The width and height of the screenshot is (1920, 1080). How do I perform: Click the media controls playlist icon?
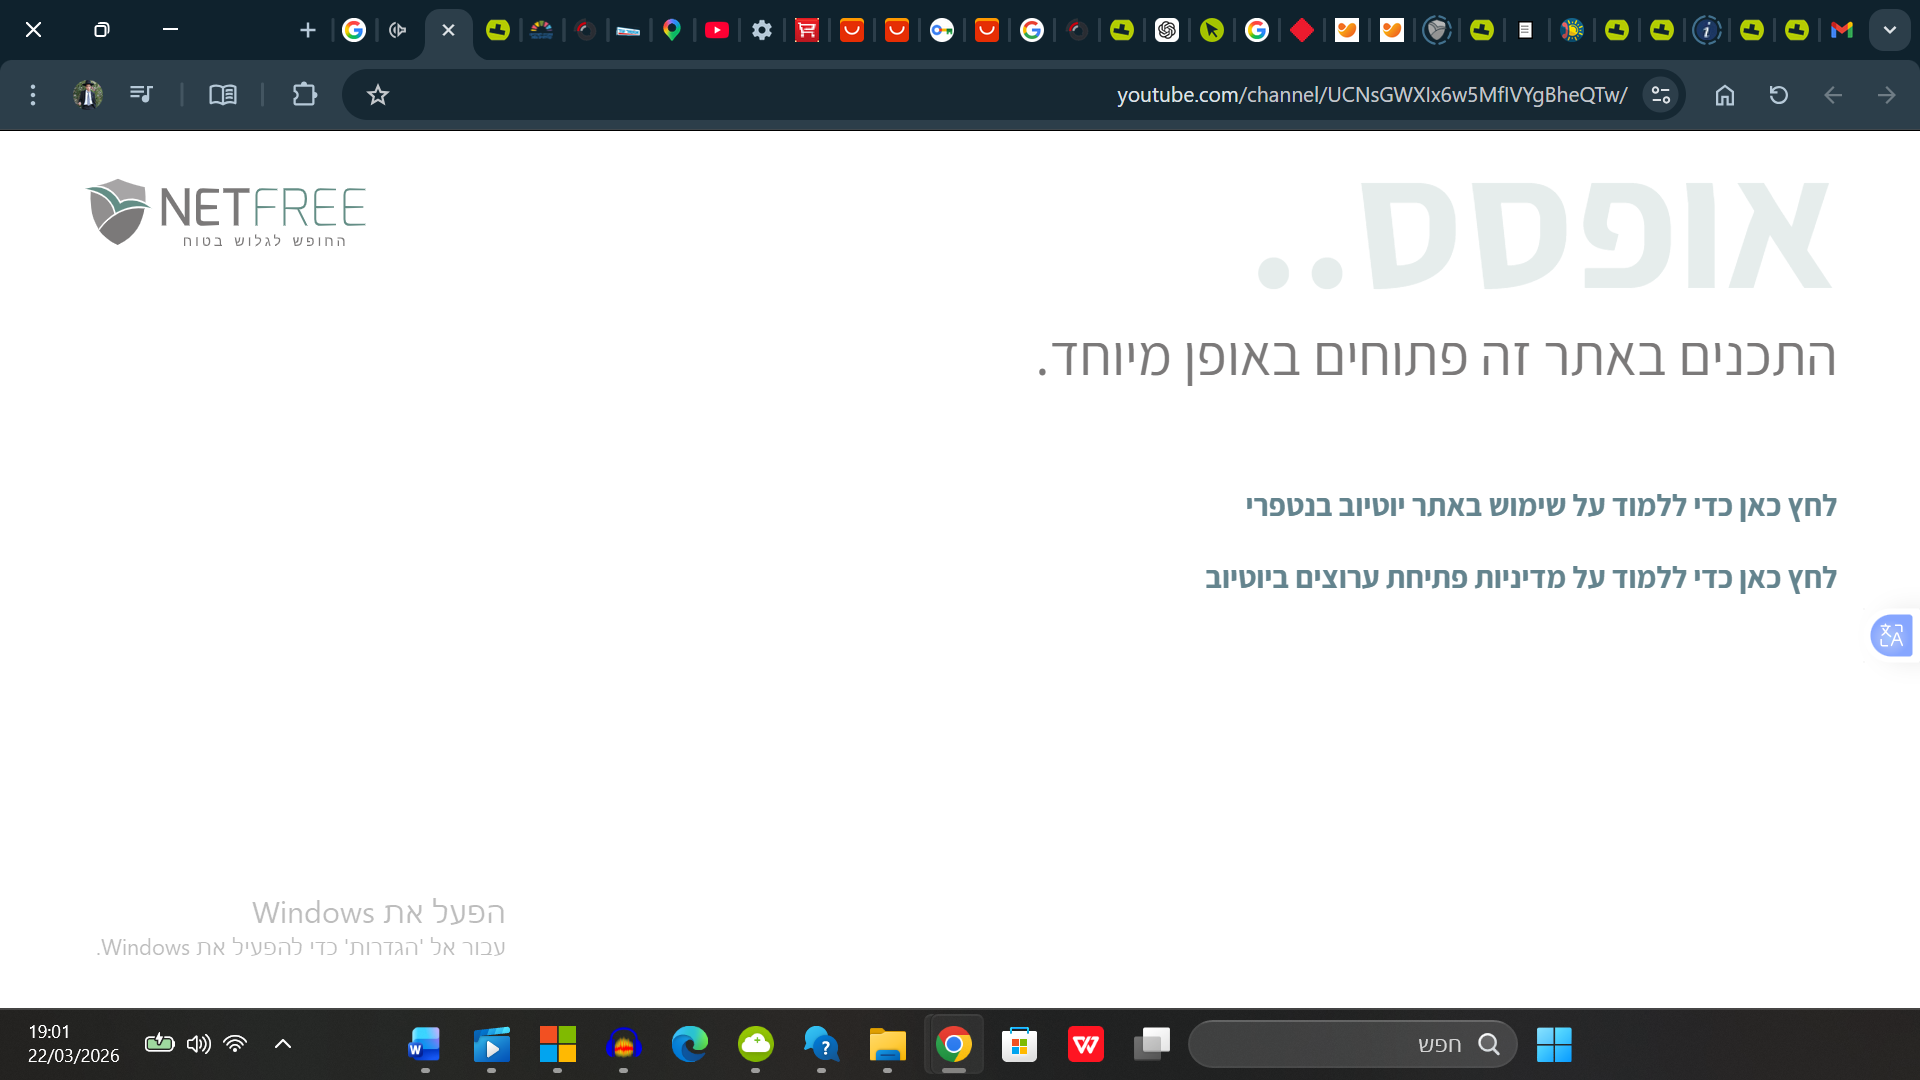tap(141, 95)
